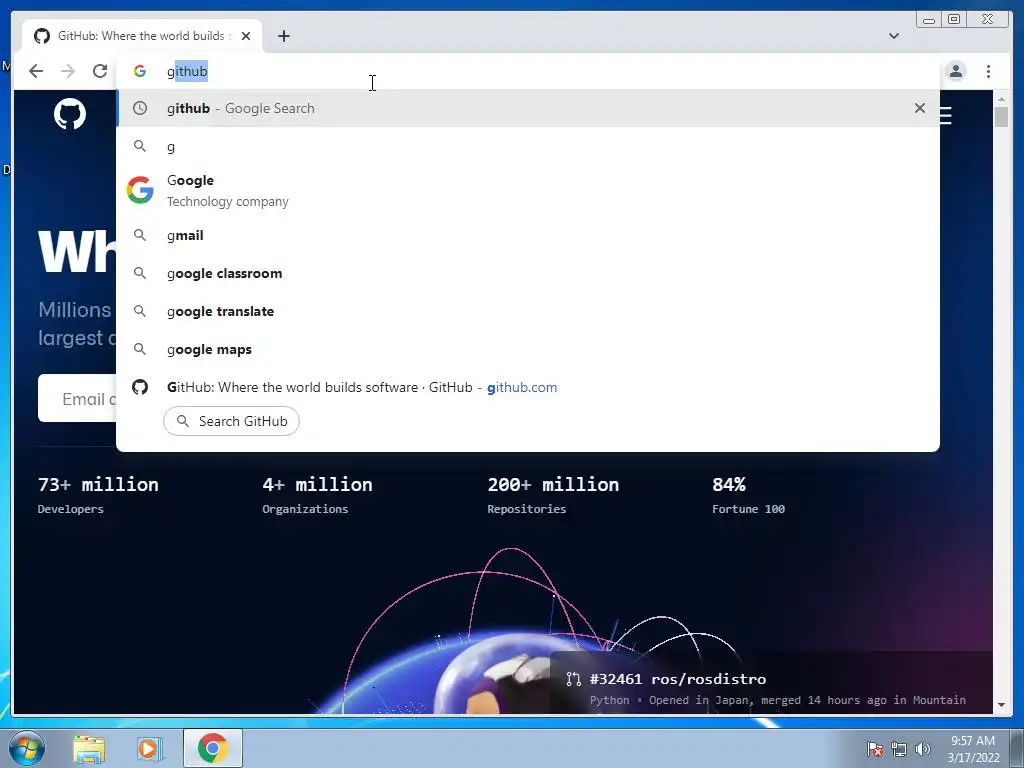The width and height of the screenshot is (1024, 768).
Task: Click the Chrome taskbar icon
Action: tap(212, 748)
